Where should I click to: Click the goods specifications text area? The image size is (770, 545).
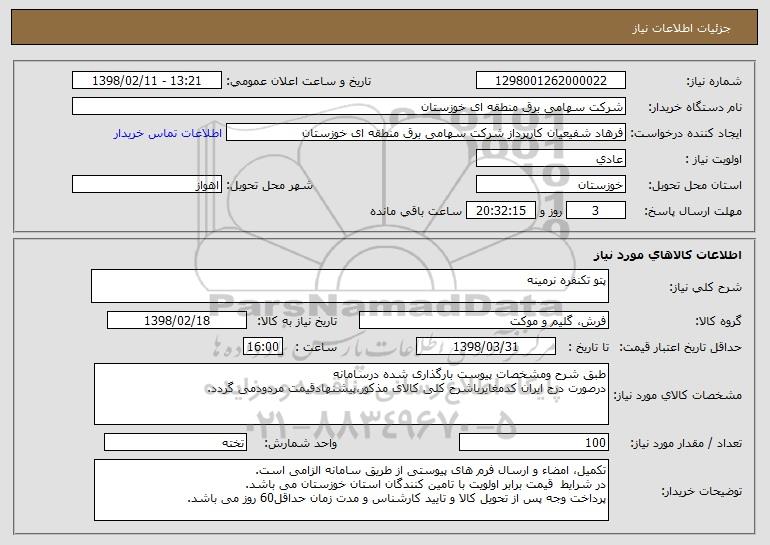[x=351, y=394]
